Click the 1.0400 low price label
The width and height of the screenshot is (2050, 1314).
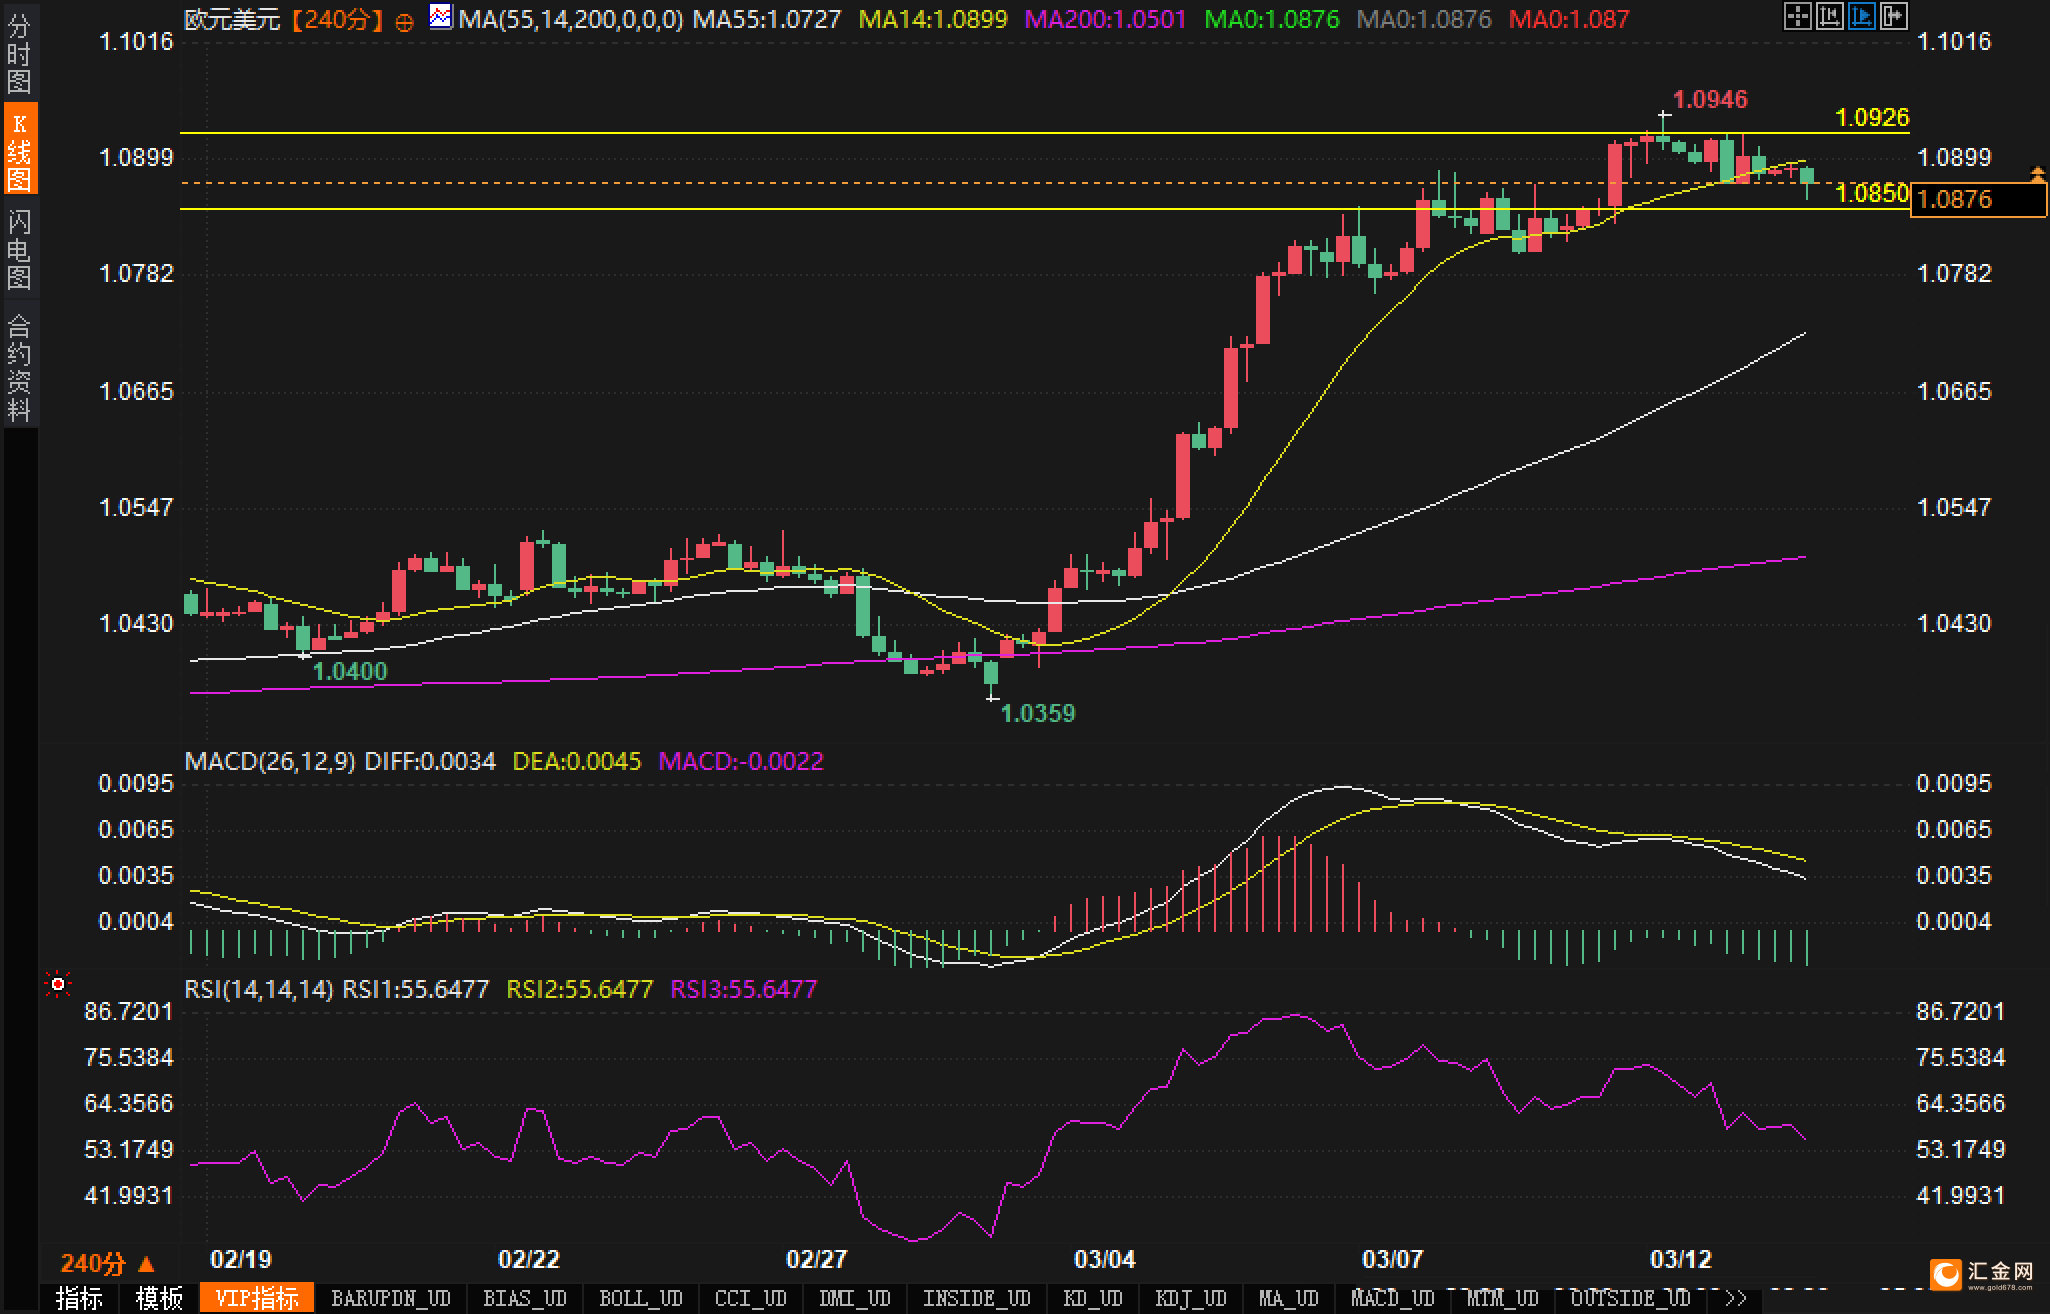coord(350,671)
